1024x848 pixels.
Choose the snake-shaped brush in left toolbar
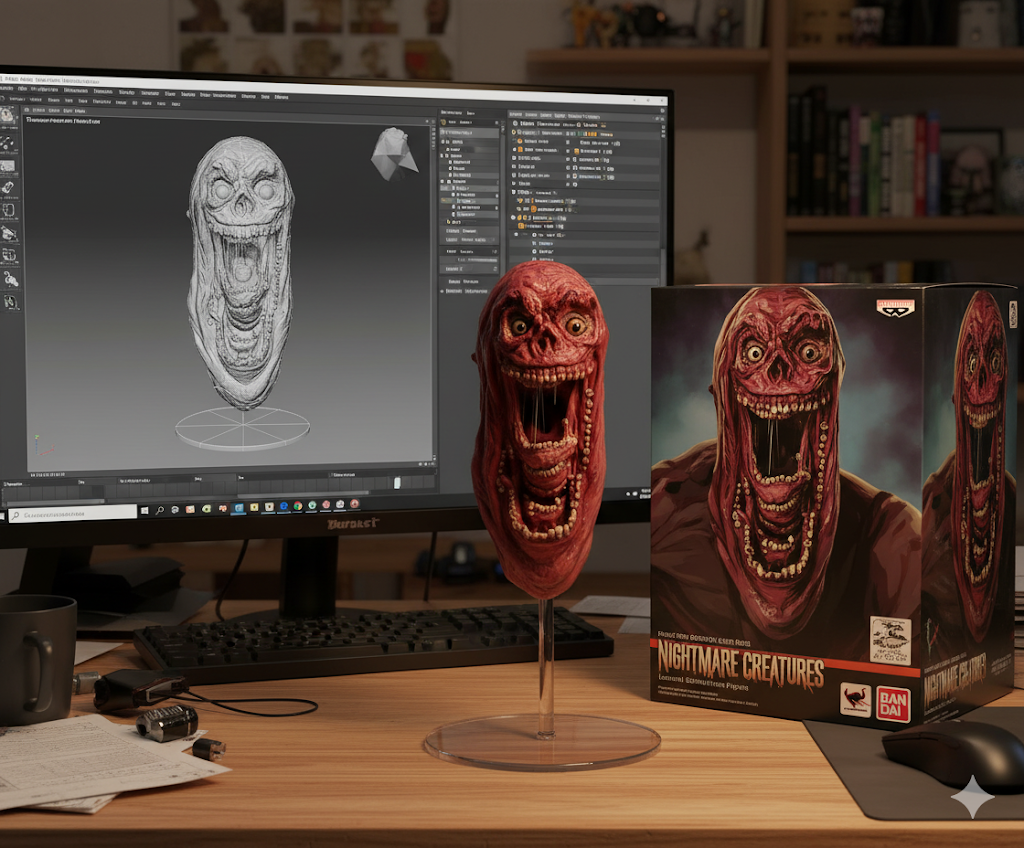10,280
